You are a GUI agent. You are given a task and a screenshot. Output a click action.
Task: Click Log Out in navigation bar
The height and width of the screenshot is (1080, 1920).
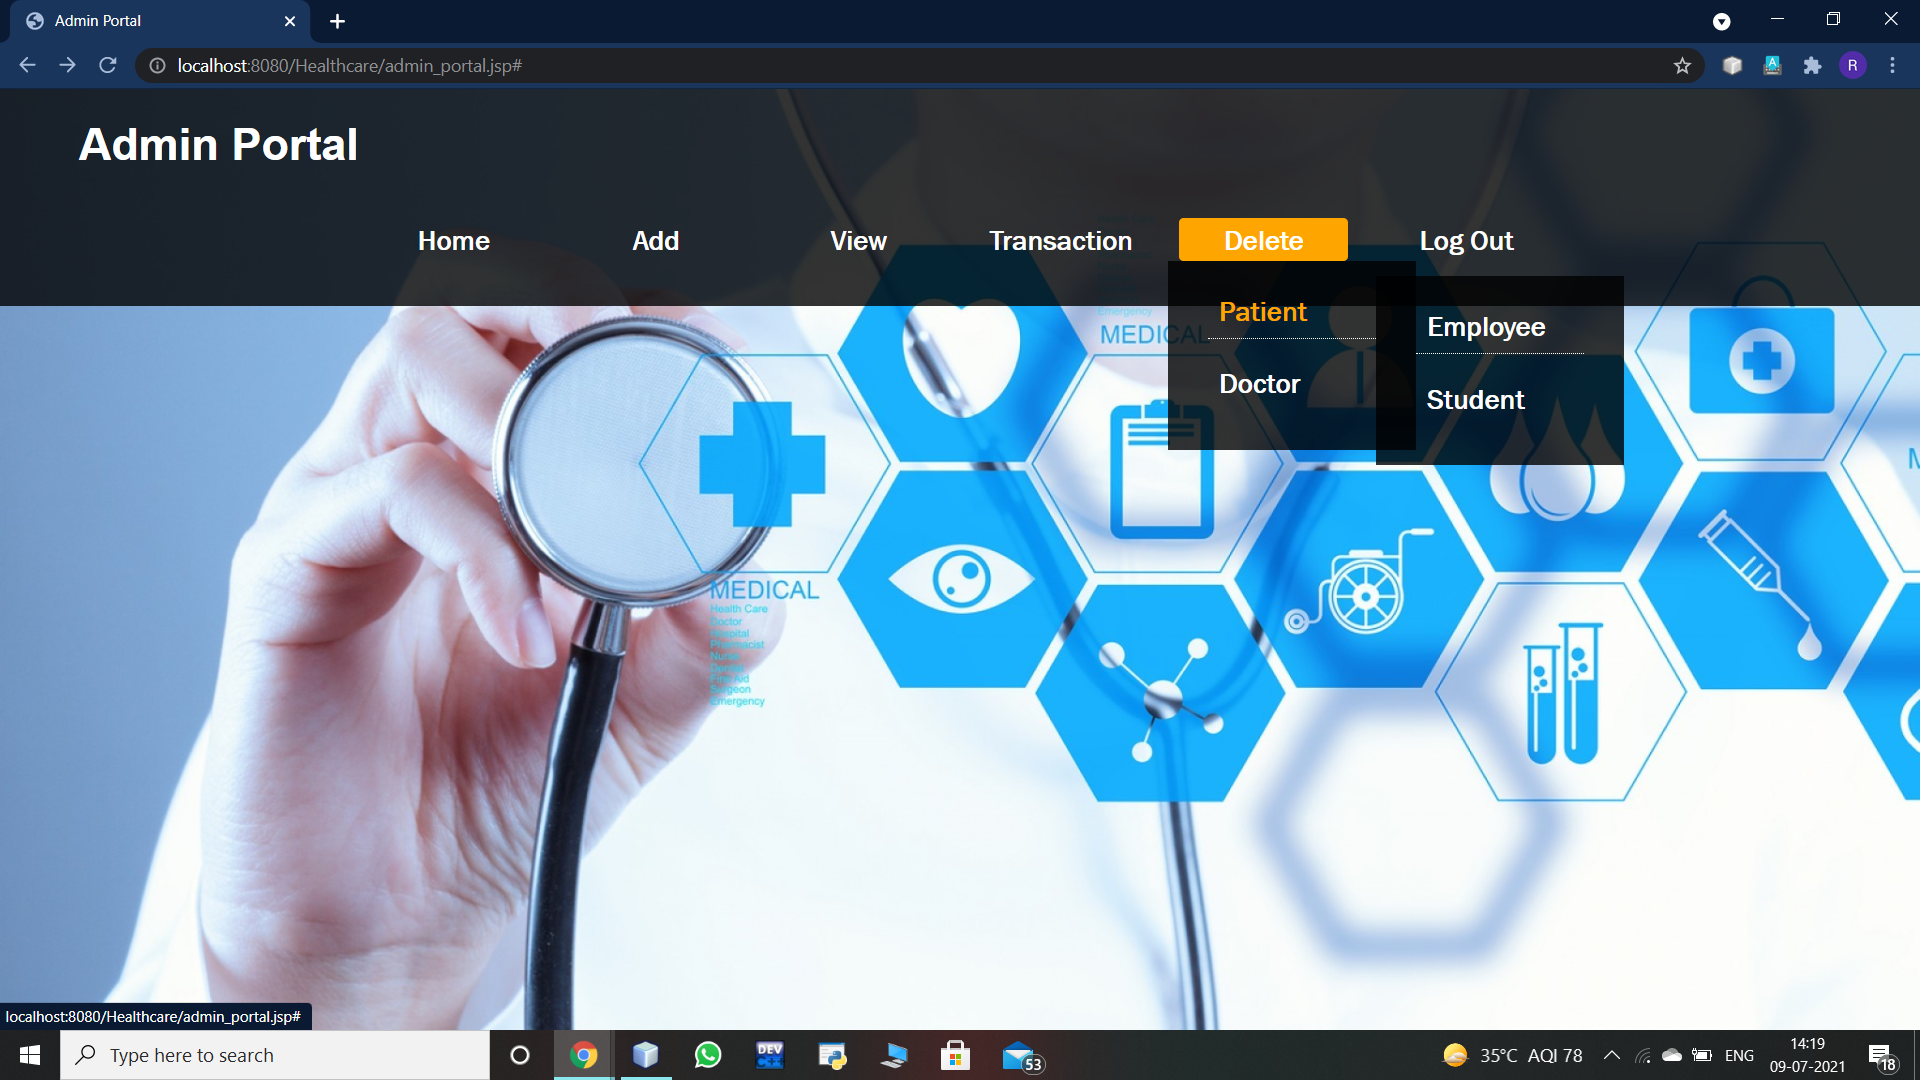[1466, 240]
